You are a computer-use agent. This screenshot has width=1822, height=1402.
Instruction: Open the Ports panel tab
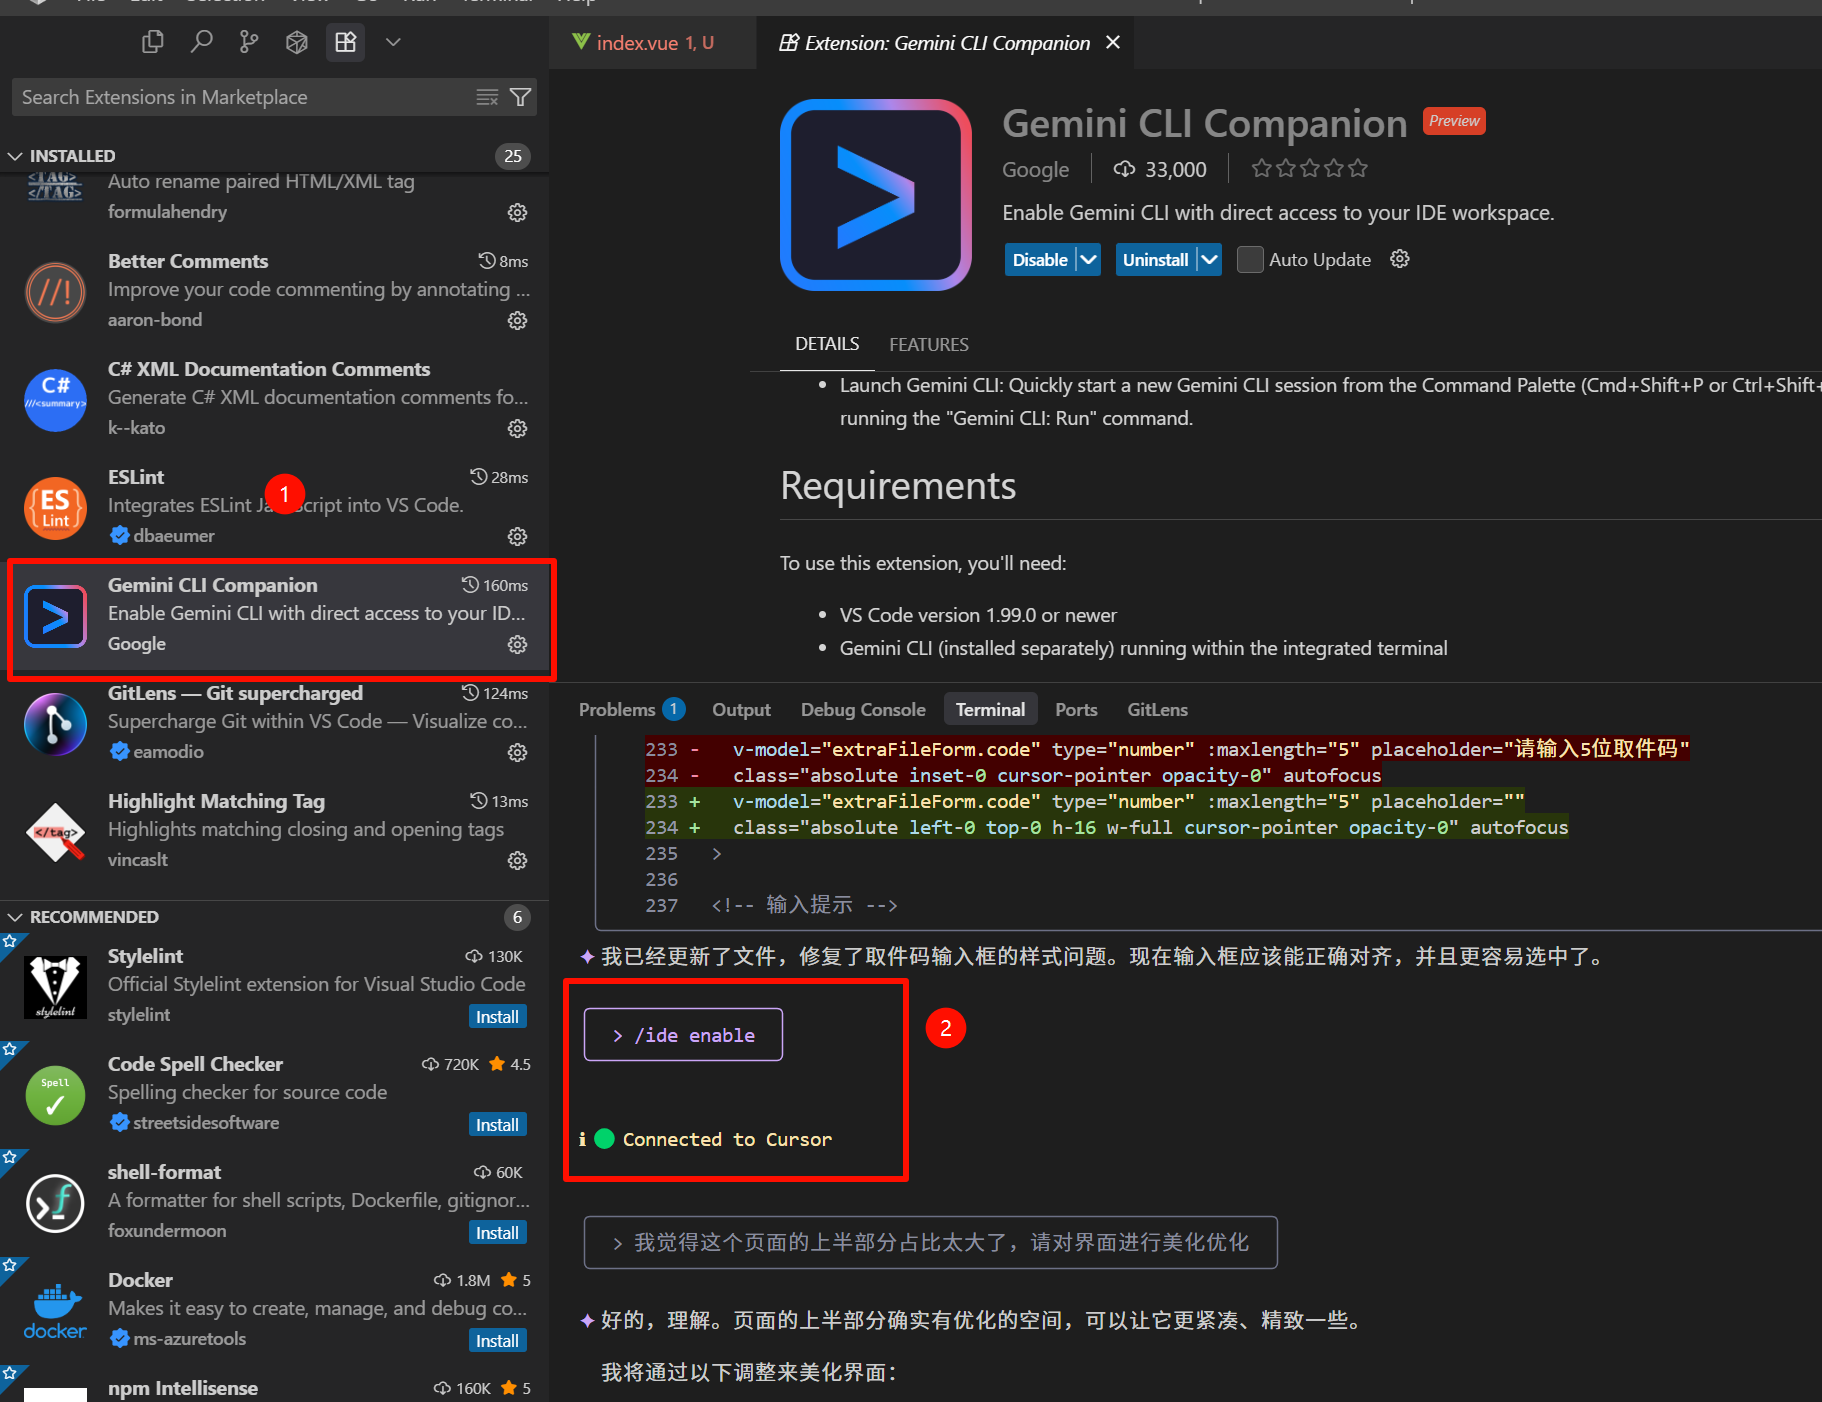1076,709
